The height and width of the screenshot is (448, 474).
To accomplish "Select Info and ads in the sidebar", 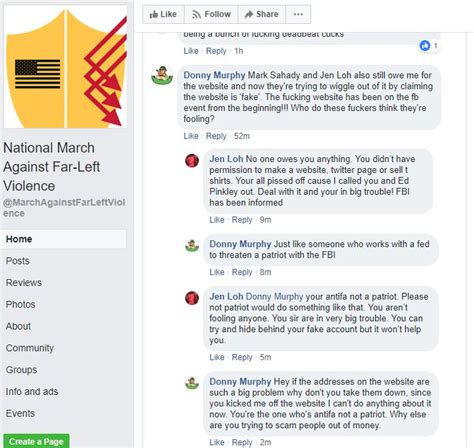I will point(32,391).
